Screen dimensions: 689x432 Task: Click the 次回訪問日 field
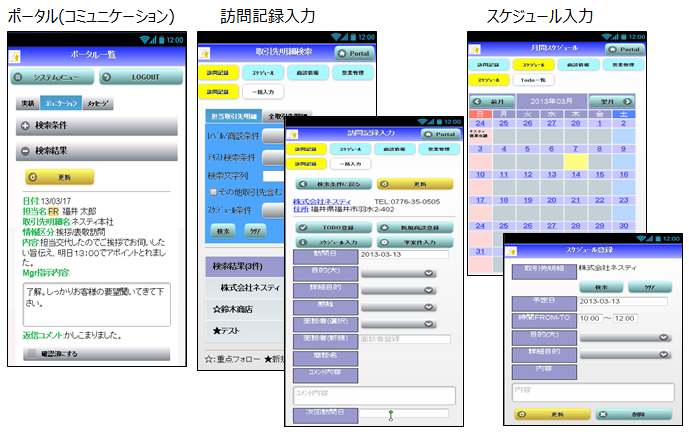click(404, 413)
